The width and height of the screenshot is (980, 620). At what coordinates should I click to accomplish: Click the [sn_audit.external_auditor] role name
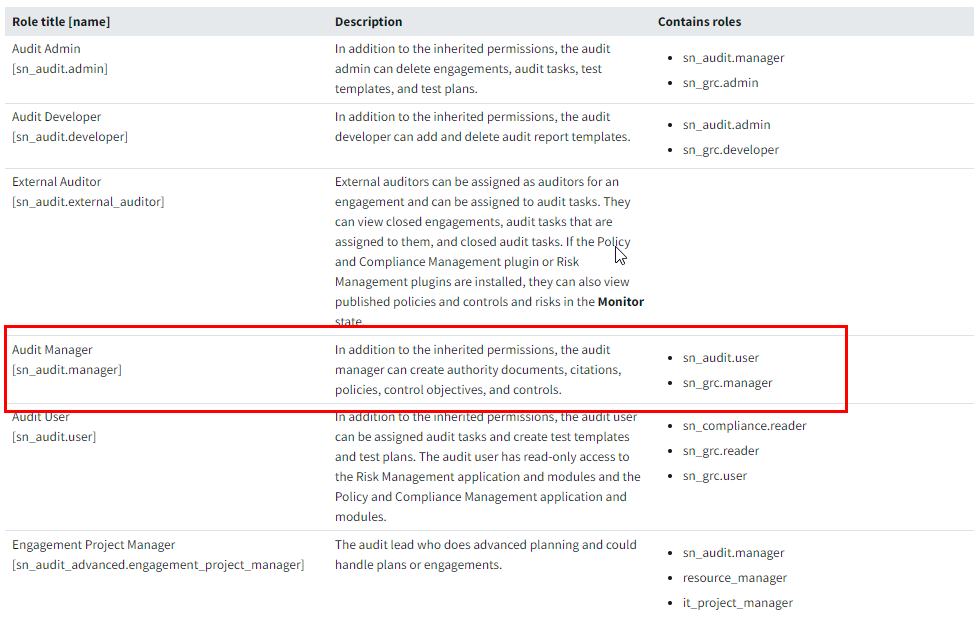(88, 202)
